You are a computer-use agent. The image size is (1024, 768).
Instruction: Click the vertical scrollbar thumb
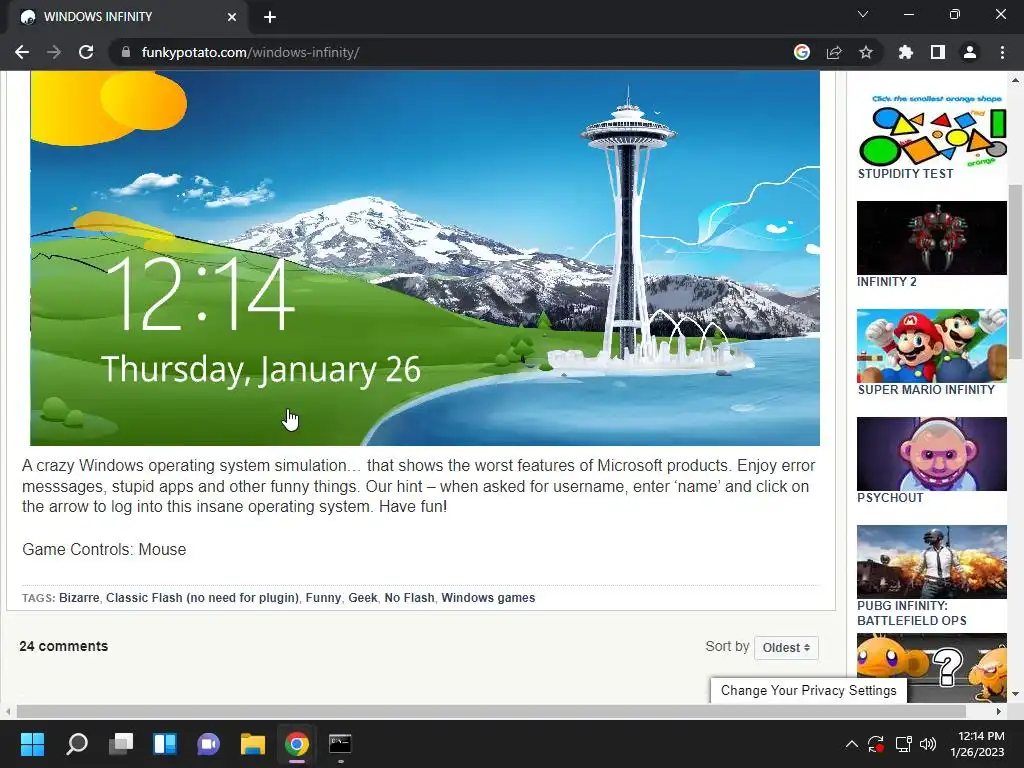tap(1016, 271)
